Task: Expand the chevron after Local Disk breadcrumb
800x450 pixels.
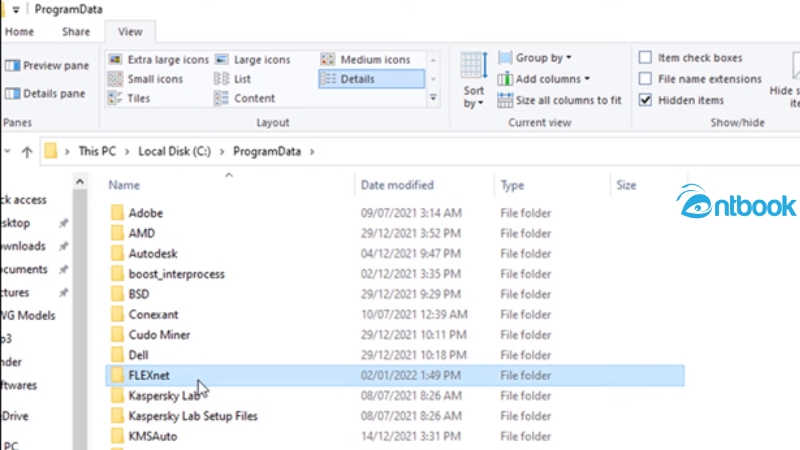Action: [x=222, y=152]
